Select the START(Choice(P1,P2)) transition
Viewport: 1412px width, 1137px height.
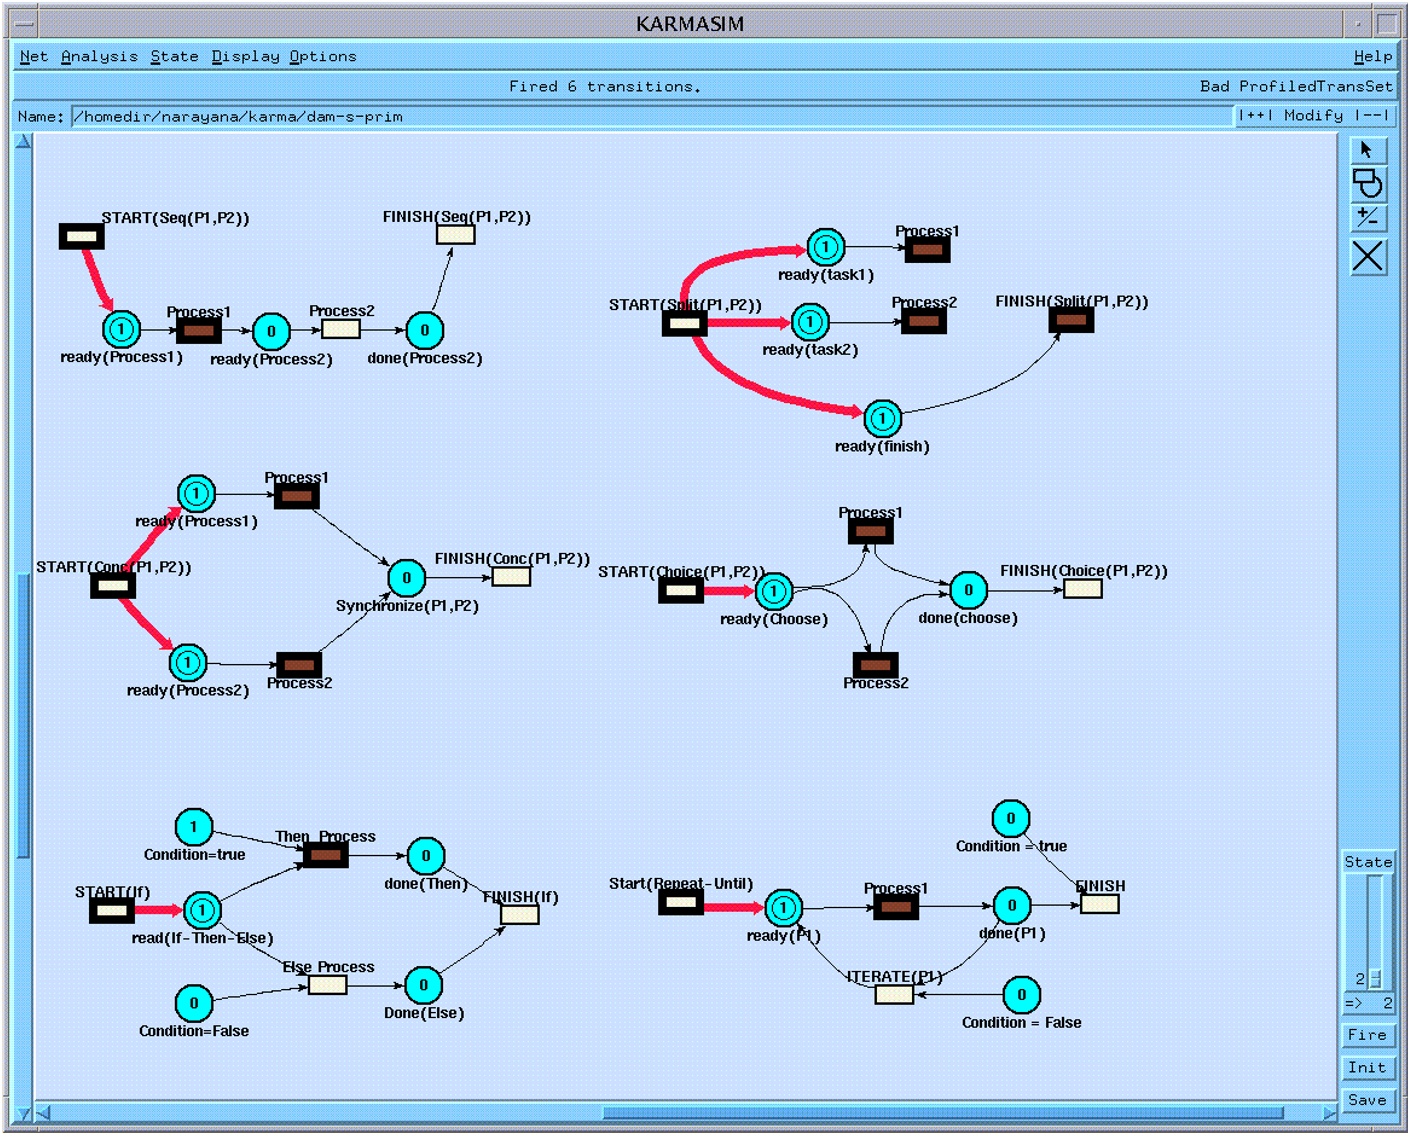click(x=682, y=591)
